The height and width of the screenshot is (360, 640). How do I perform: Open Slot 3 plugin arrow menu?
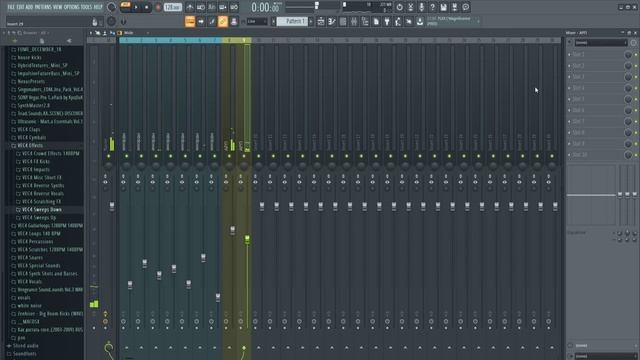point(570,77)
